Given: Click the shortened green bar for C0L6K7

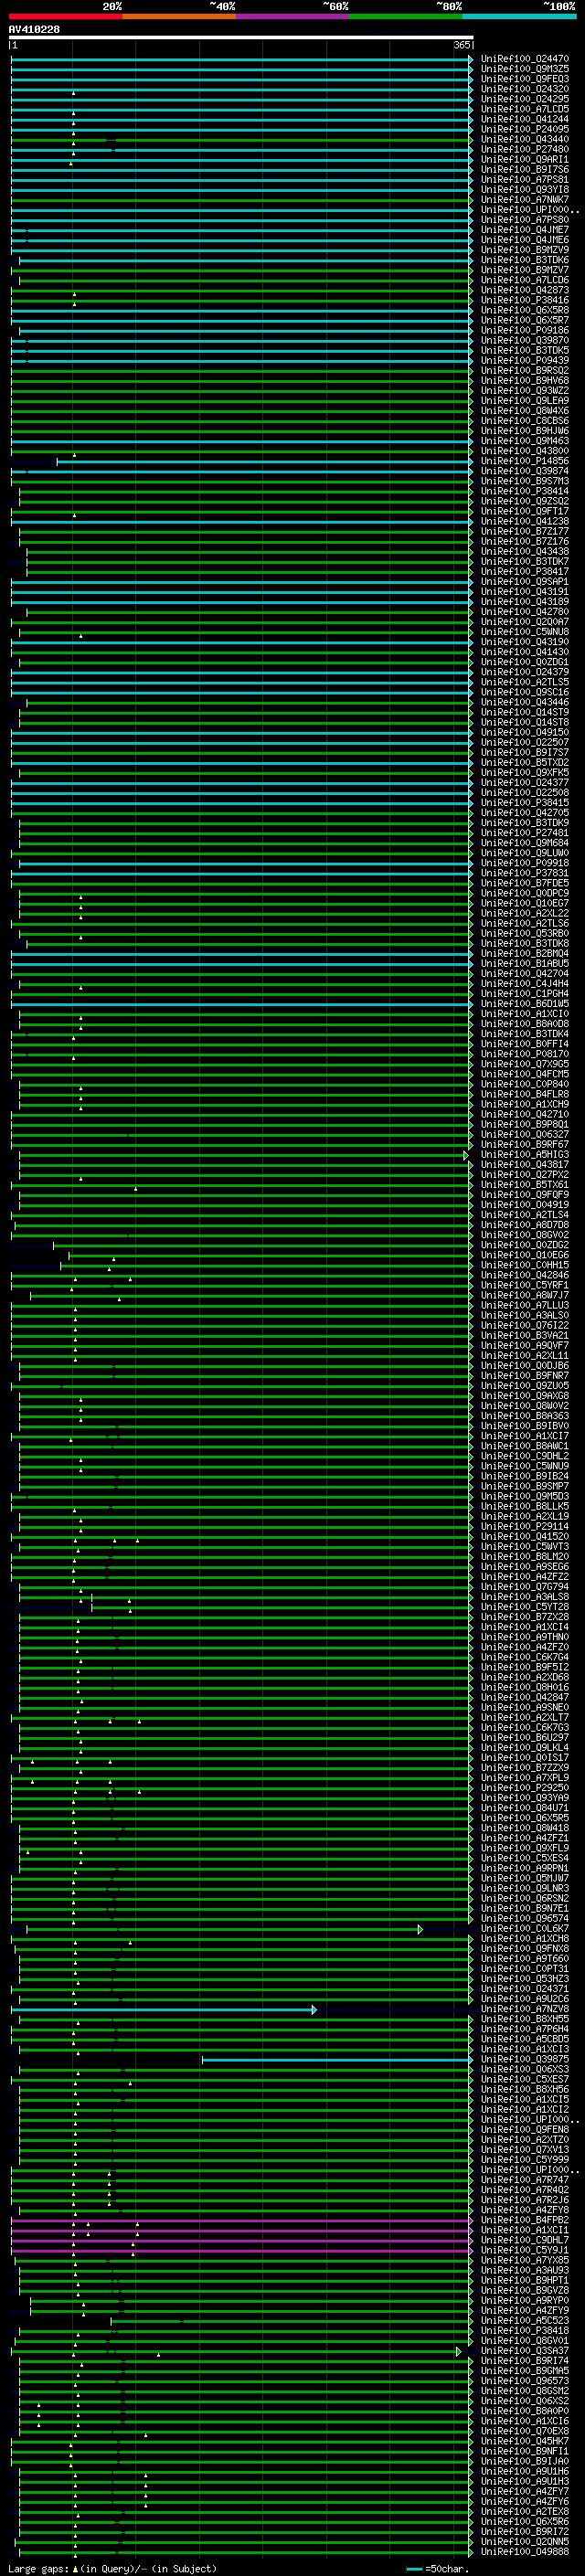Looking at the screenshot, I should pyautogui.click(x=224, y=1929).
